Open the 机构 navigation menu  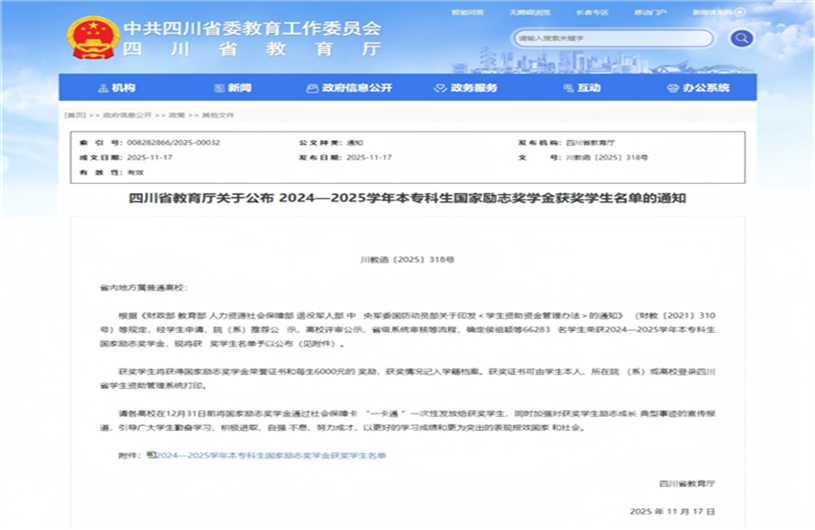click(x=116, y=88)
